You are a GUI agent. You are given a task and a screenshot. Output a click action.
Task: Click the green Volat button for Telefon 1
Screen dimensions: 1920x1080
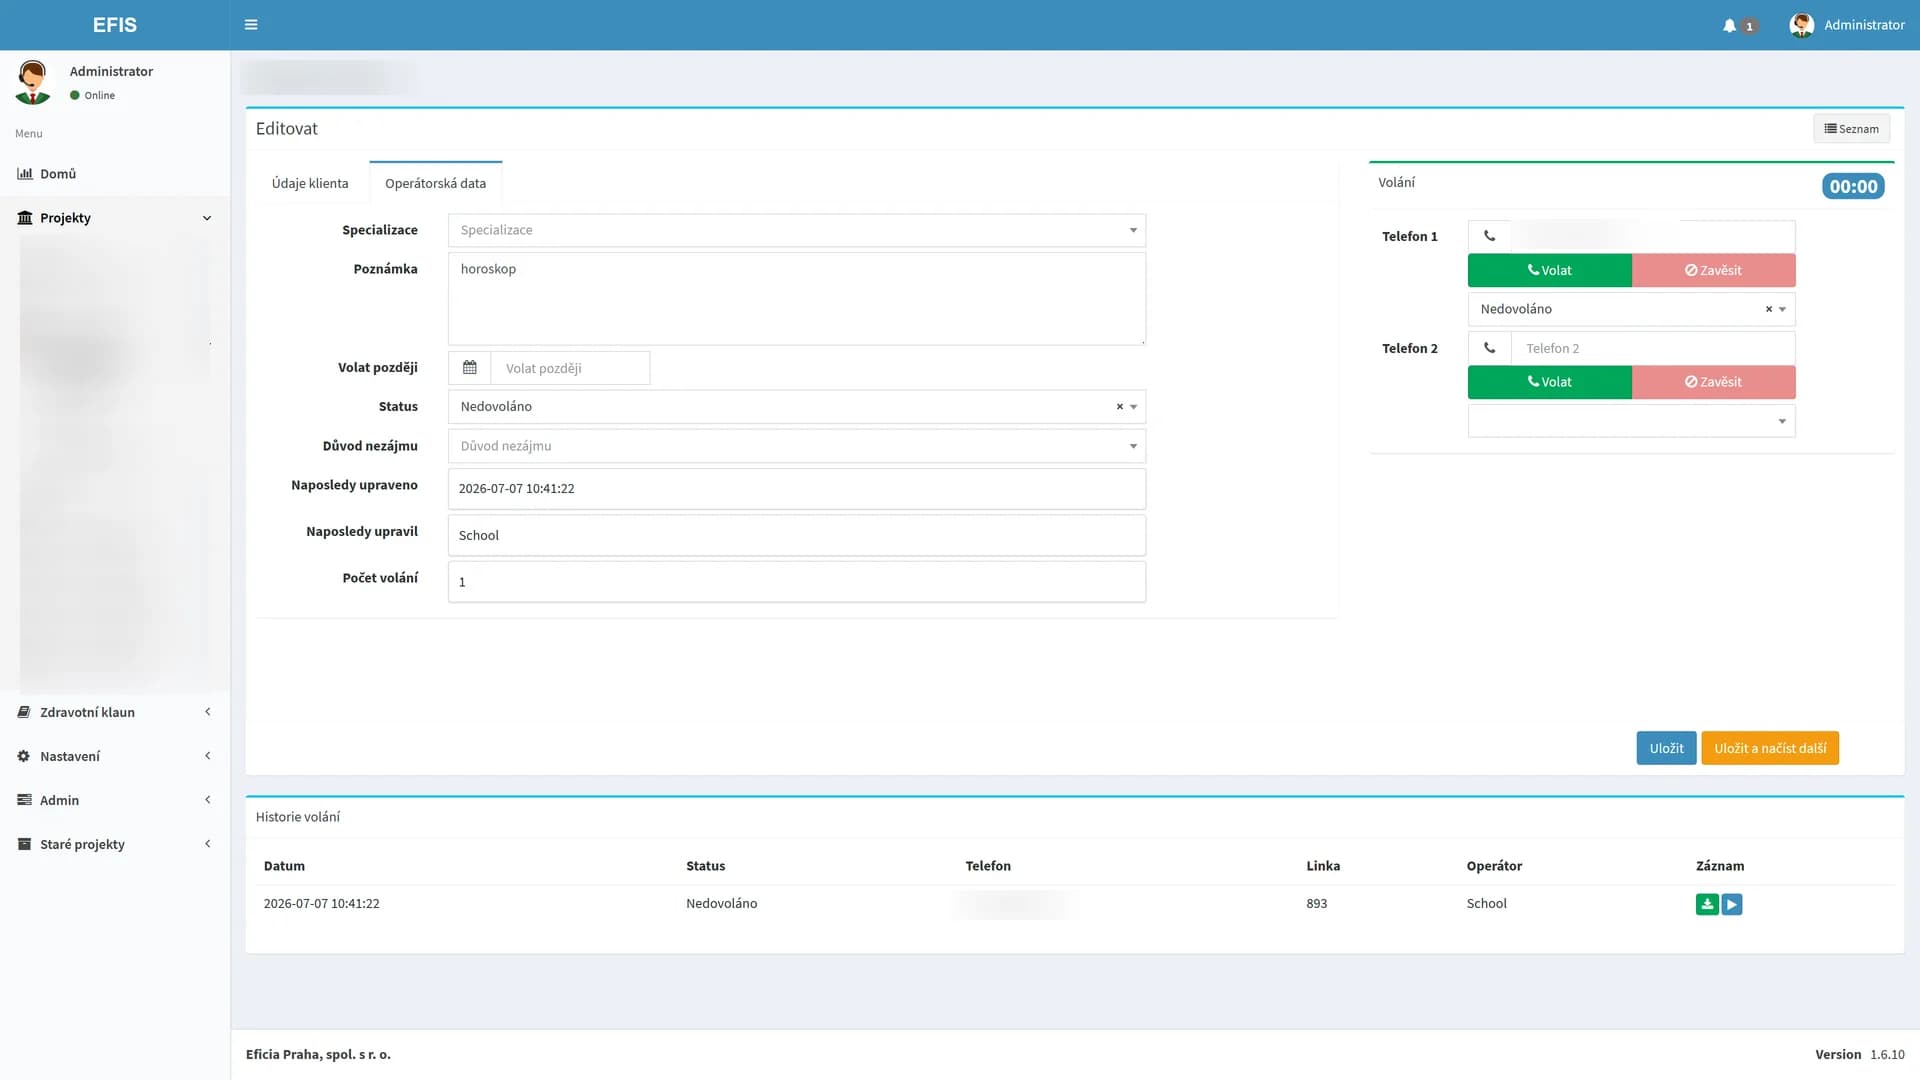1549,270
